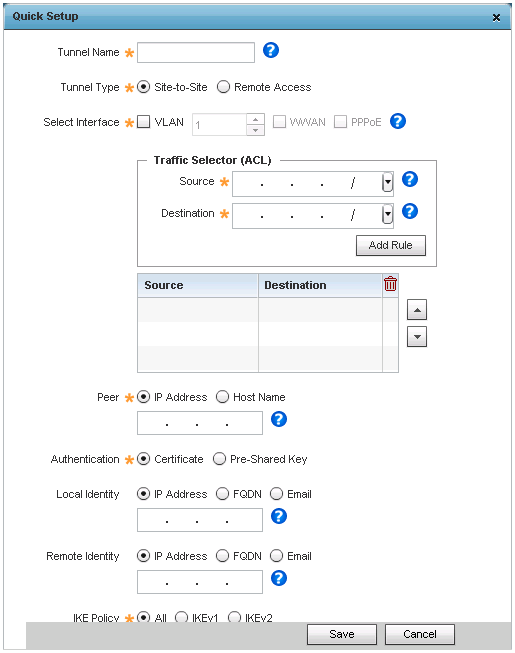Sort rules by Source column header
The image size is (515, 653).
click(x=198, y=285)
